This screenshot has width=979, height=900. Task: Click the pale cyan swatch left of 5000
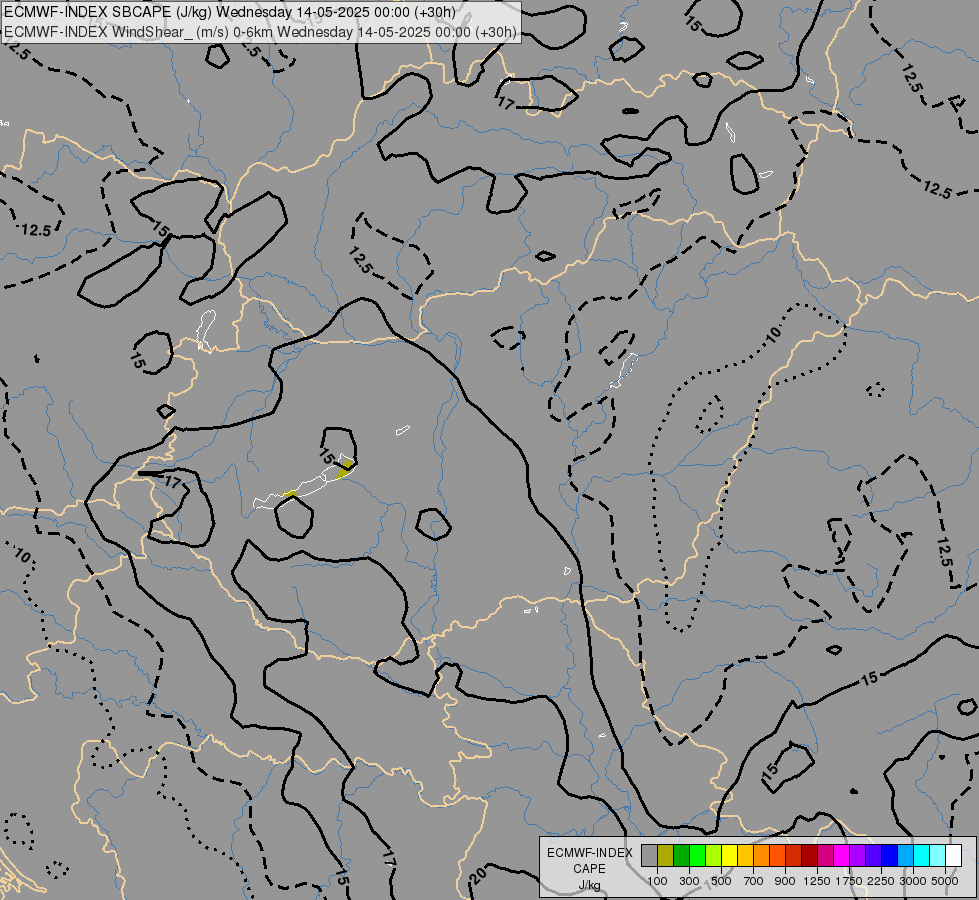[938, 856]
